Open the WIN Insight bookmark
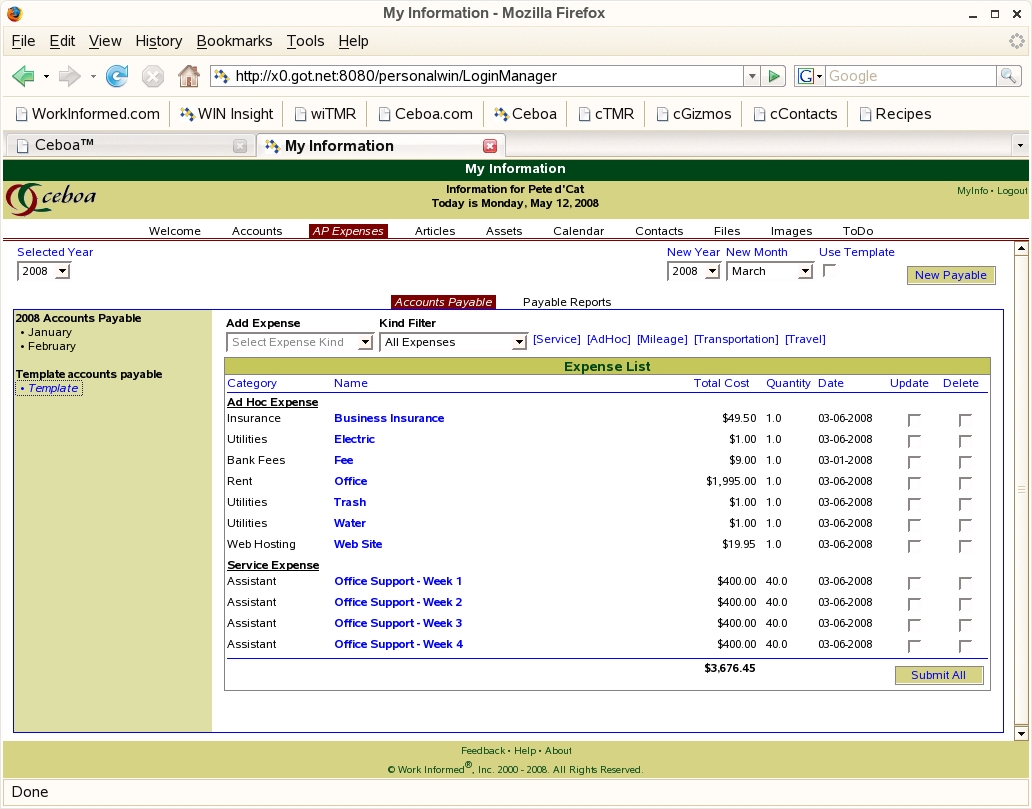1032x809 pixels. pos(226,114)
